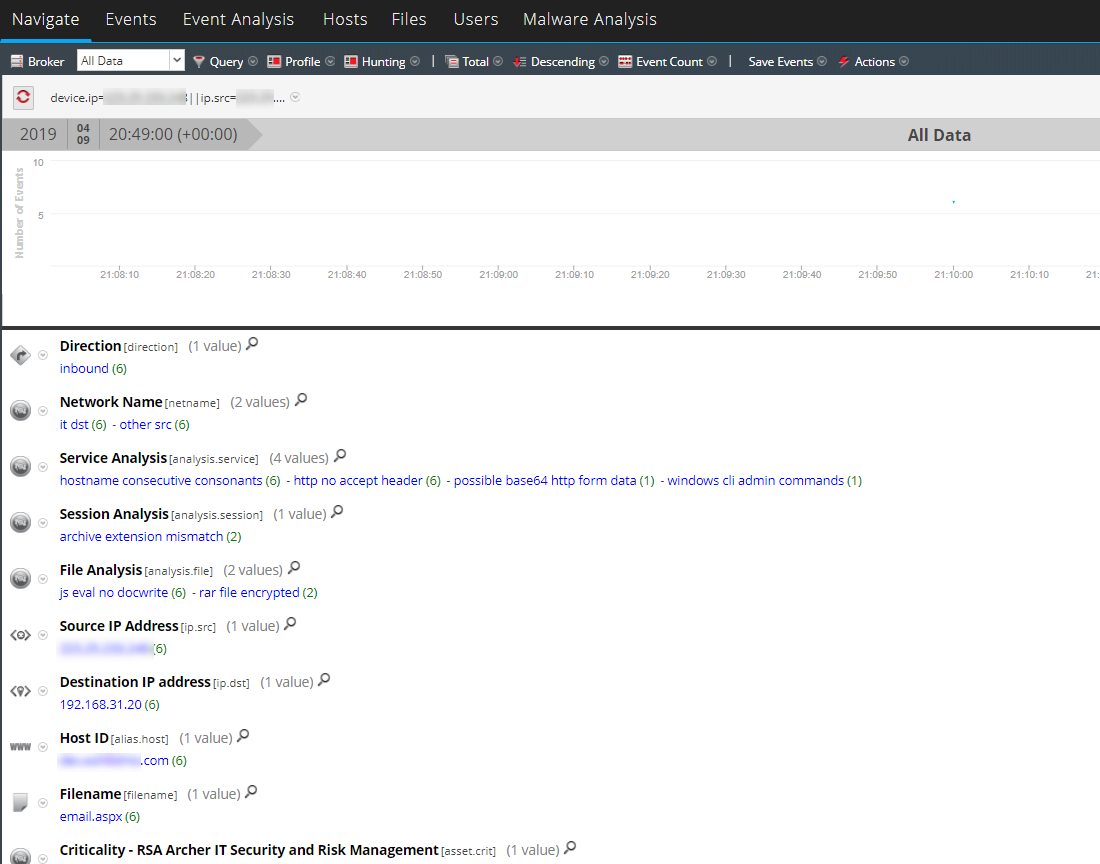Open the Events menu
The image size is (1100, 864).
(130, 19)
